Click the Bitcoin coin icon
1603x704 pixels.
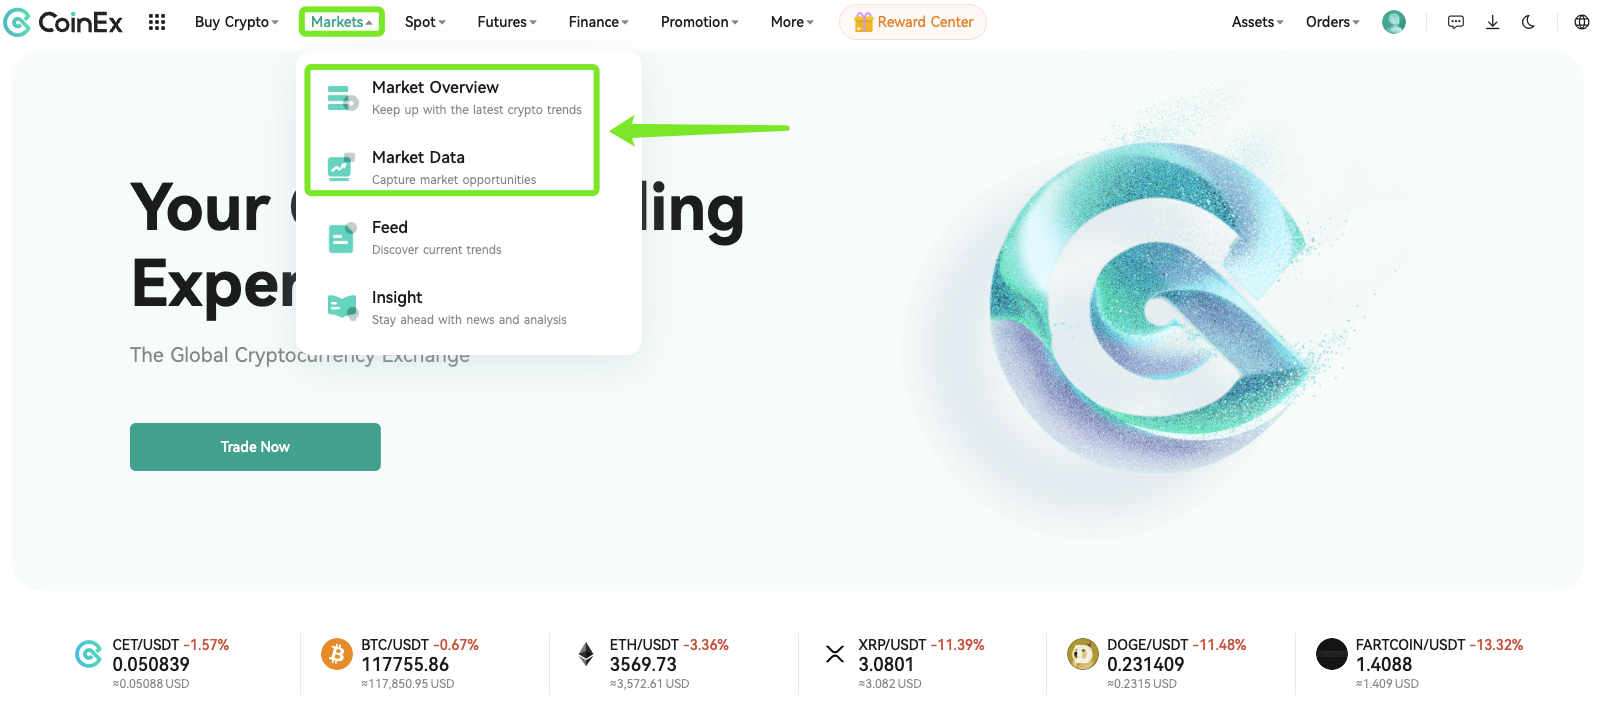(337, 654)
